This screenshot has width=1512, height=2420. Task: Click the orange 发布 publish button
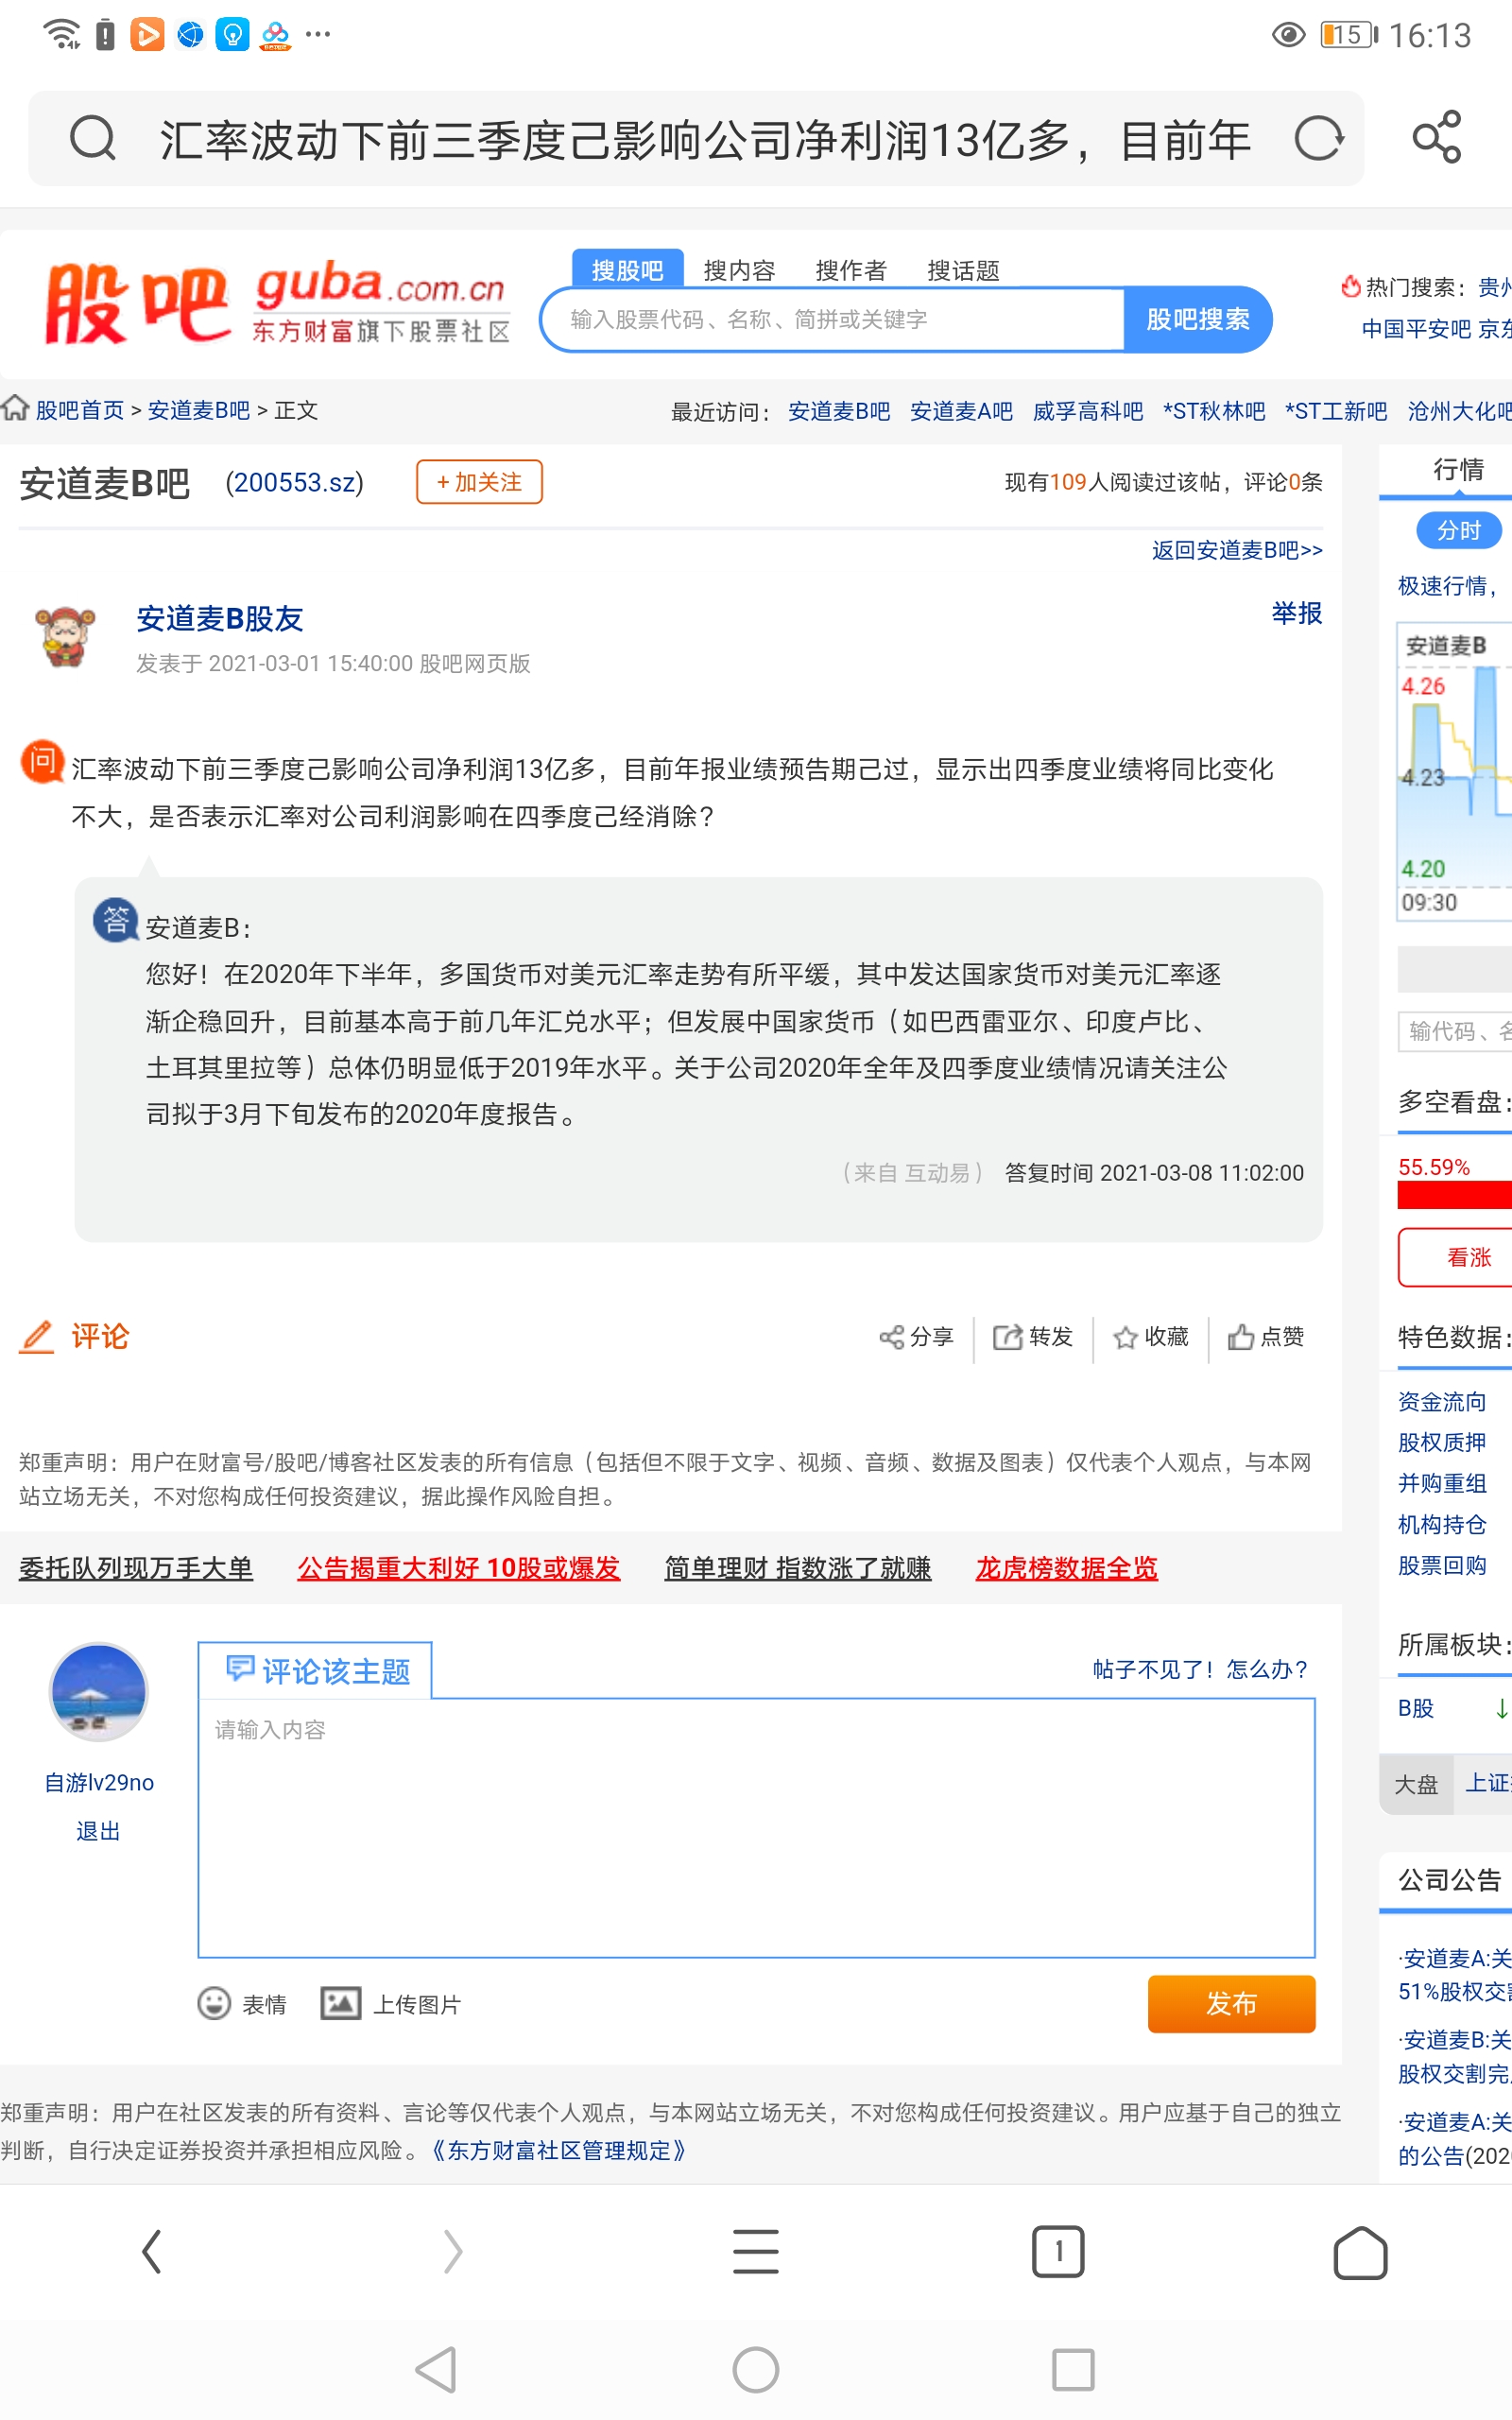(1231, 2003)
